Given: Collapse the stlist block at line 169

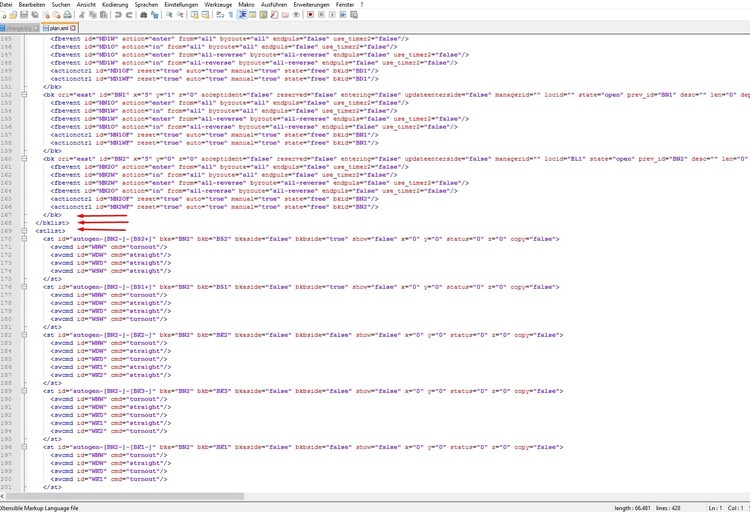Looking at the screenshot, I should [24, 231].
